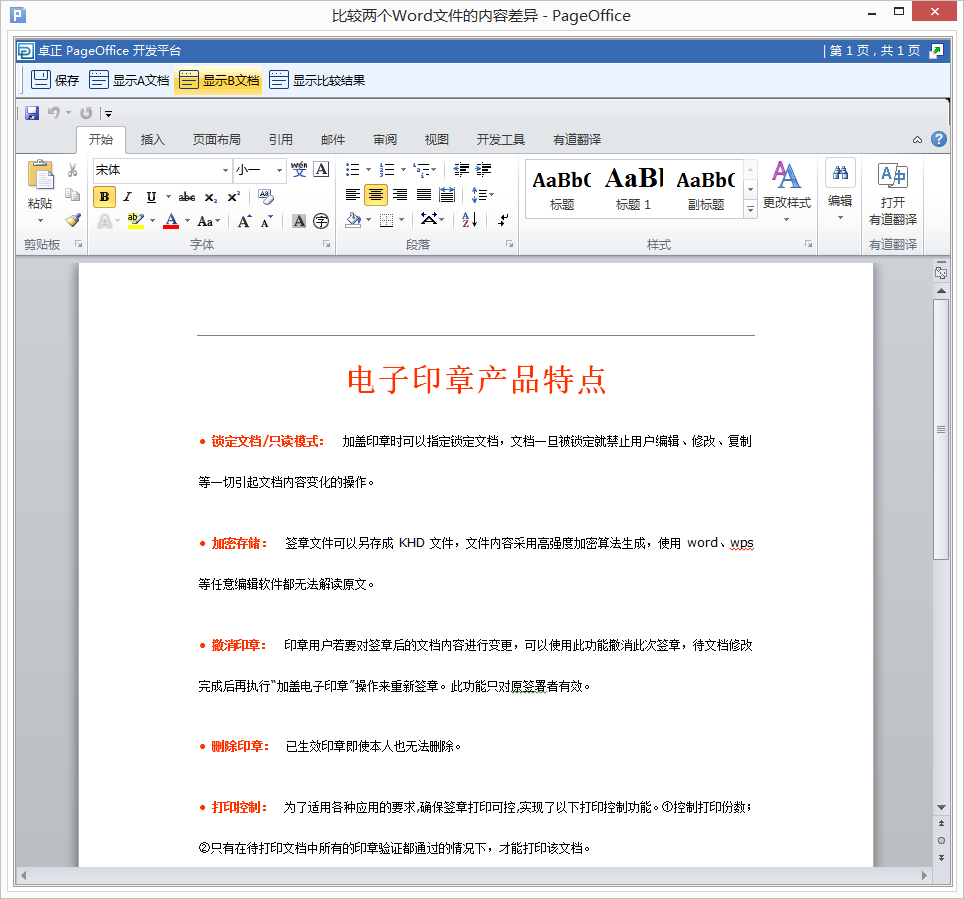964x899 pixels.
Task: Click the vertical scrollbar down arrow
Action: [x=941, y=807]
